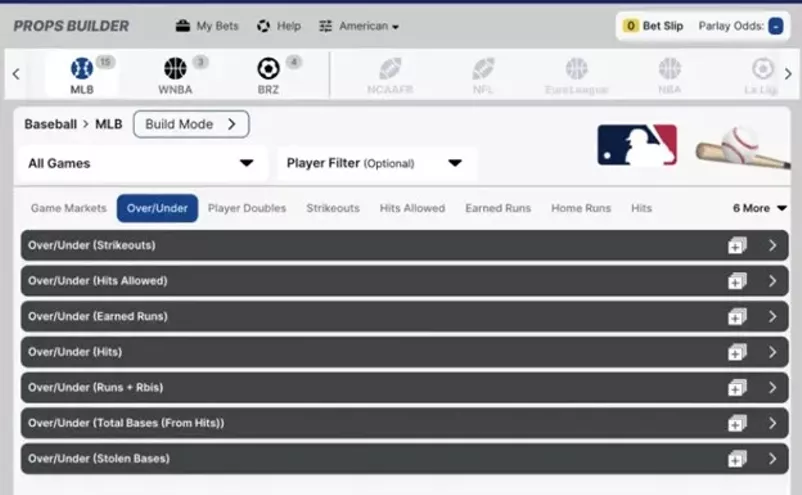Expand the 6 More tabs dropdown
802x495 pixels.
coord(760,208)
